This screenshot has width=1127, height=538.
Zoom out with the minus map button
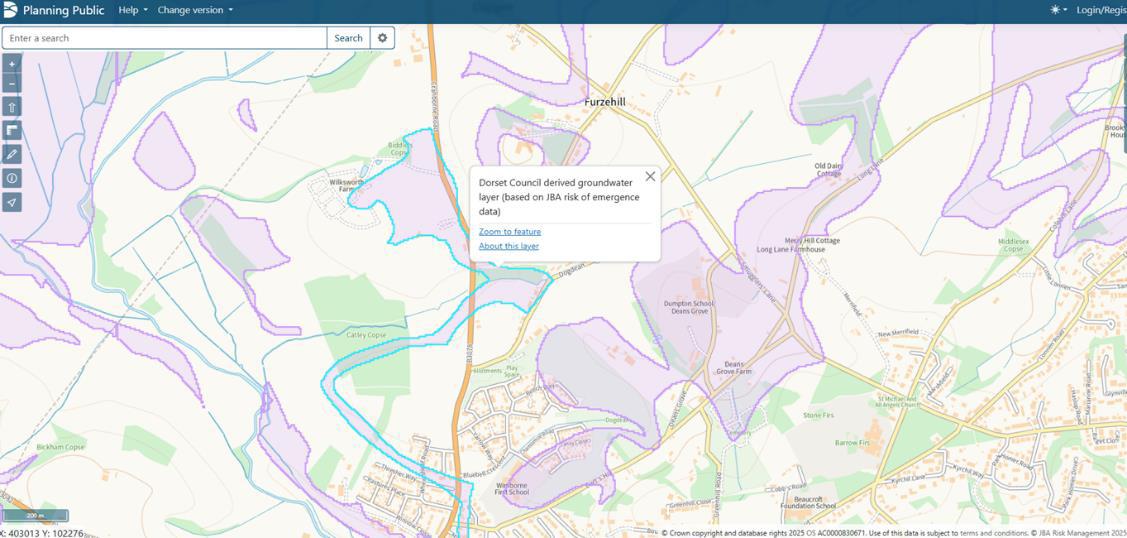click(x=12, y=83)
